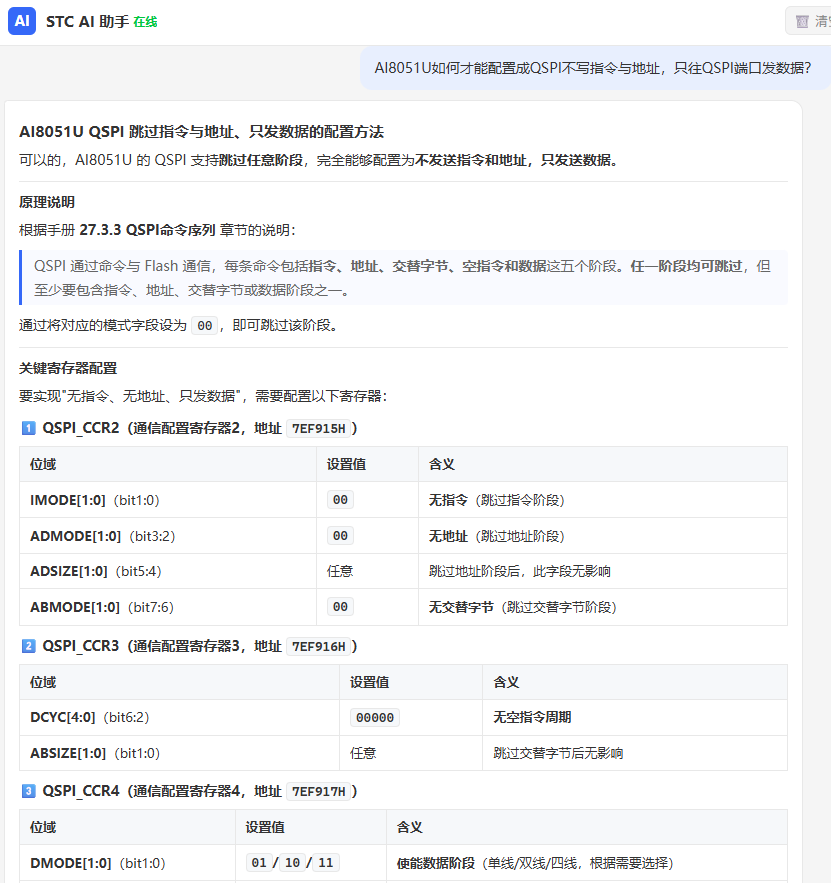Click the 27.3.3 QSPI命令序列 reference text

pyautogui.click(x=148, y=230)
